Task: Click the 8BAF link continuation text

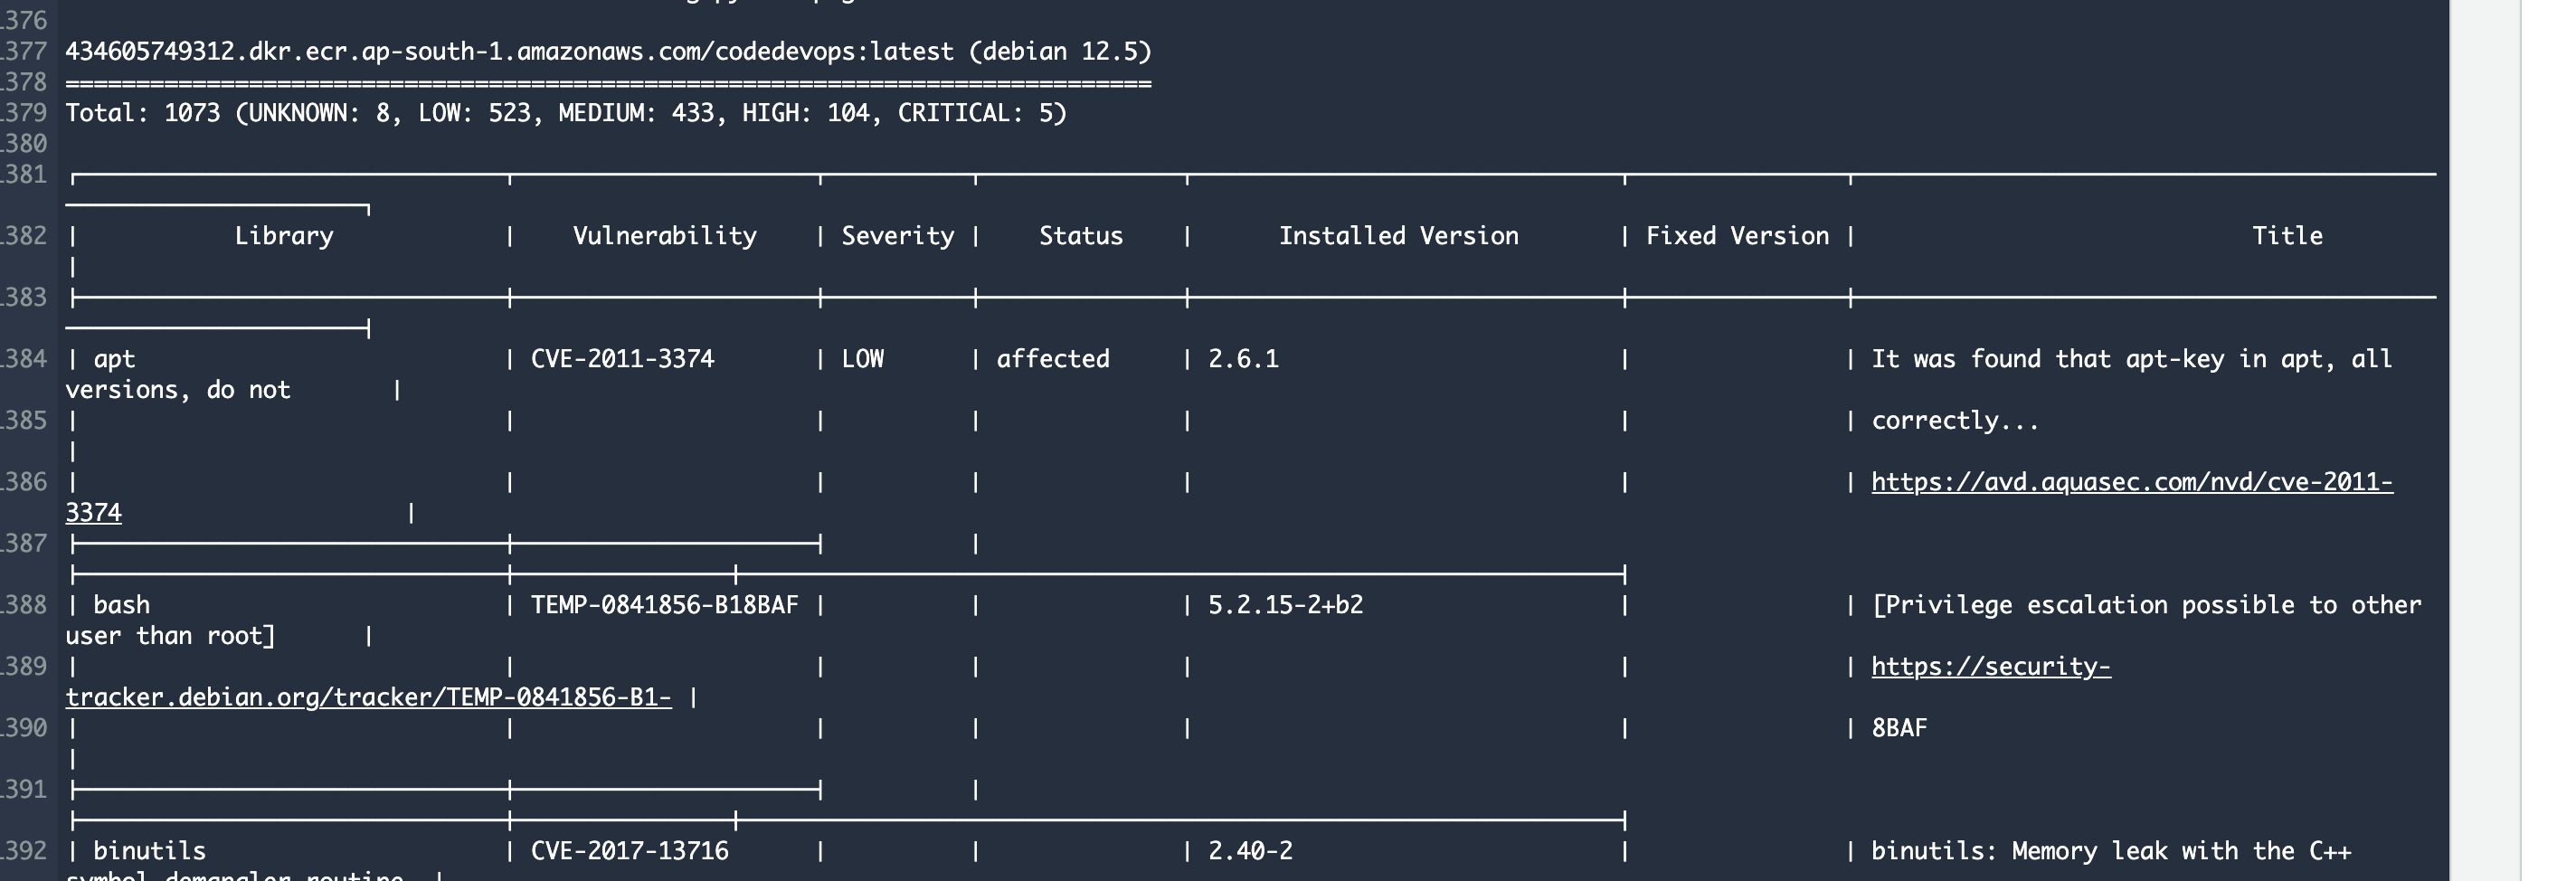Action: pyautogui.click(x=1899, y=728)
